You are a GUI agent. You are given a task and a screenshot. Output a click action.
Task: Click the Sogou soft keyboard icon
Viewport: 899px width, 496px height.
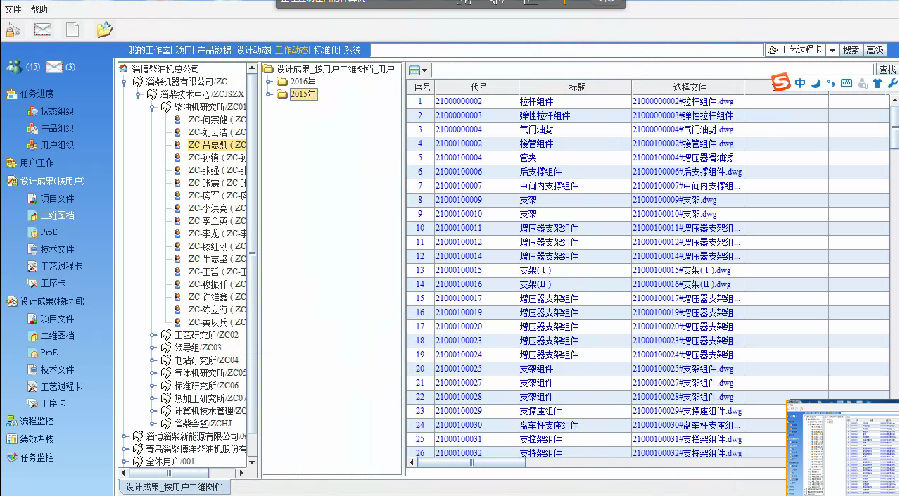847,83
